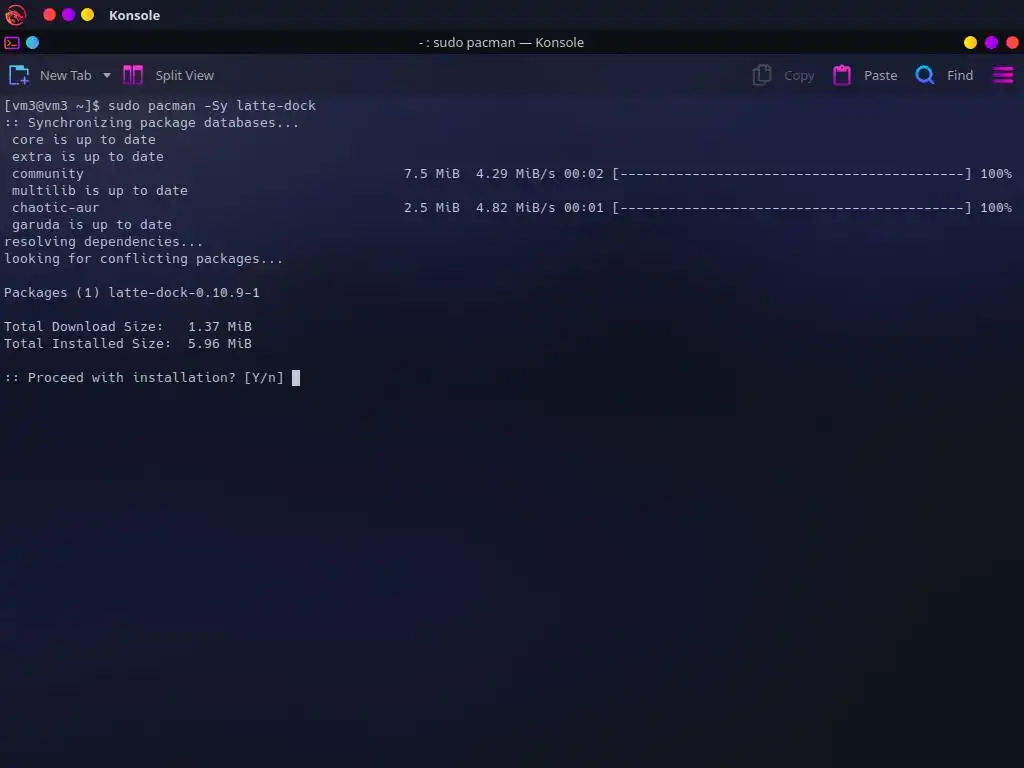Click the '7.5 MiB' download size value

[x=432, y=174]
